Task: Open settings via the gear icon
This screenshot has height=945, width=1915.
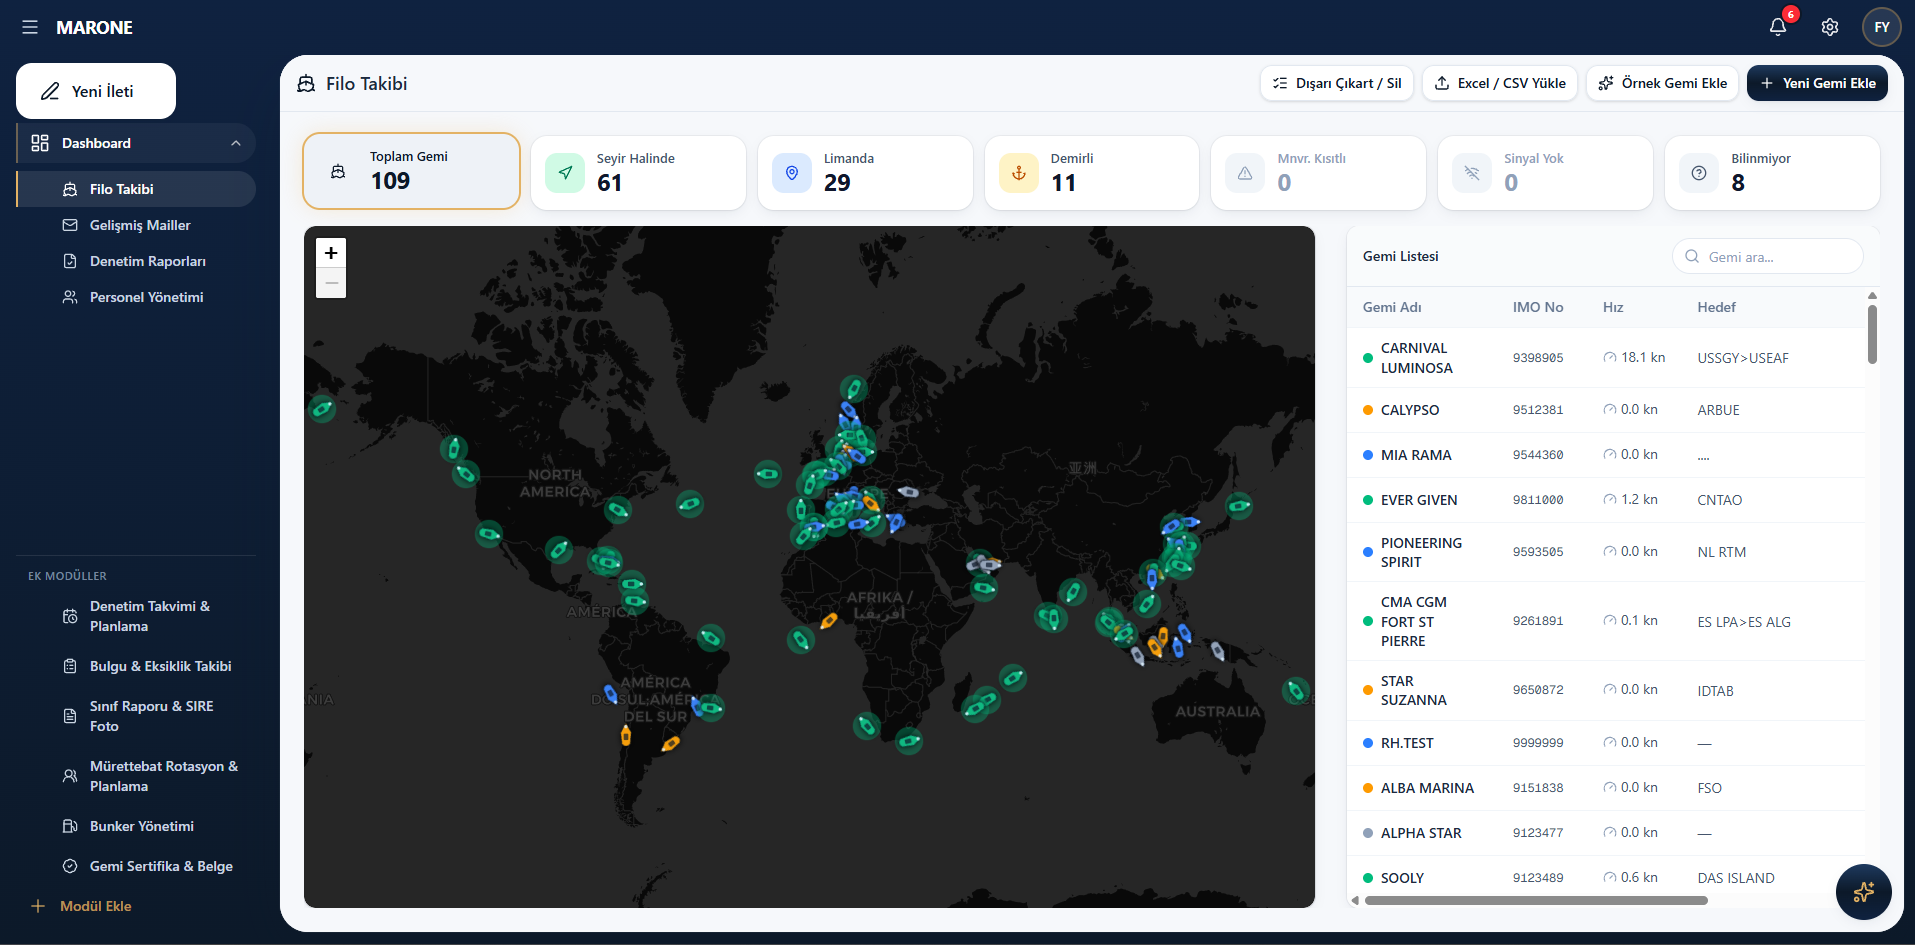Action: pyautogui.click(x=1829, y=27)
